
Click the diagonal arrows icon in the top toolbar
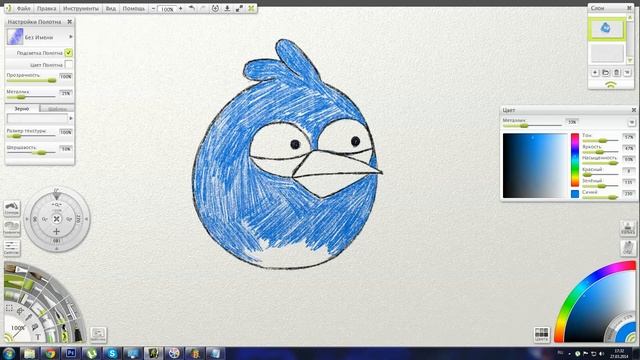[x=239, y=9]
